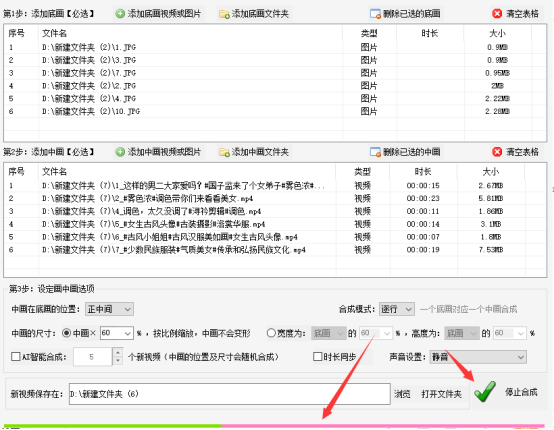Image resolution: width=554 pixels, height=430 pixels.
Task: Select background row D:\新建文件夹 (2)\2.JPG
Action: pos(275,86)
